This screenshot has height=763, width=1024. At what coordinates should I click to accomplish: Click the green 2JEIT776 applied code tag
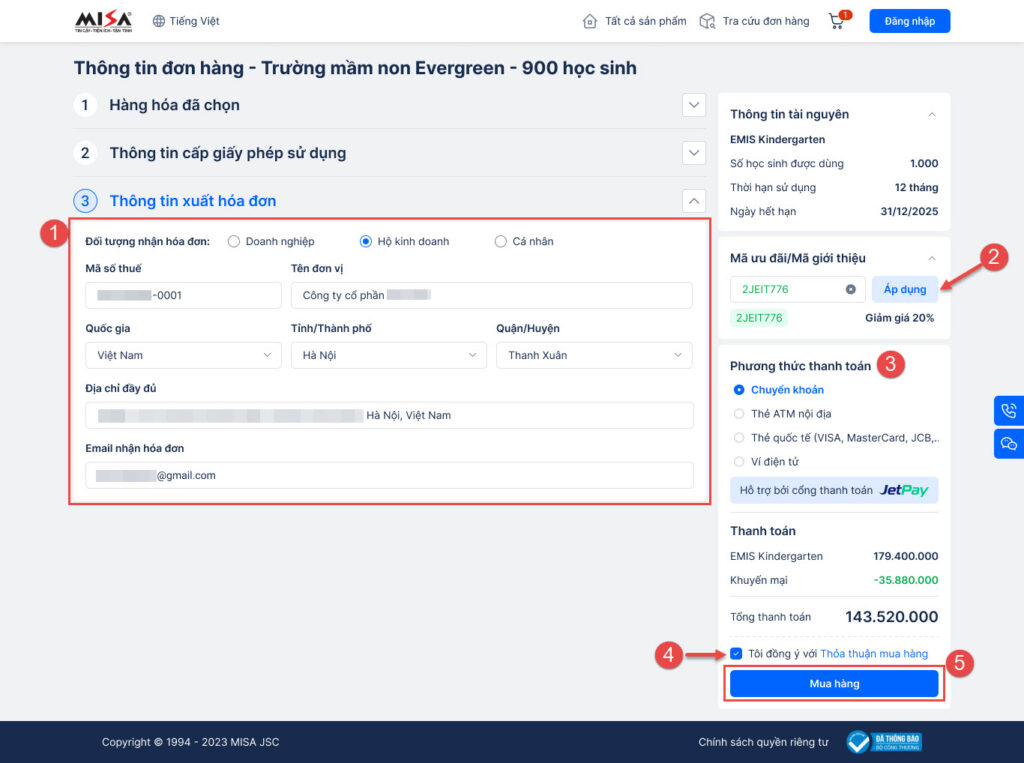click(759, 318)
